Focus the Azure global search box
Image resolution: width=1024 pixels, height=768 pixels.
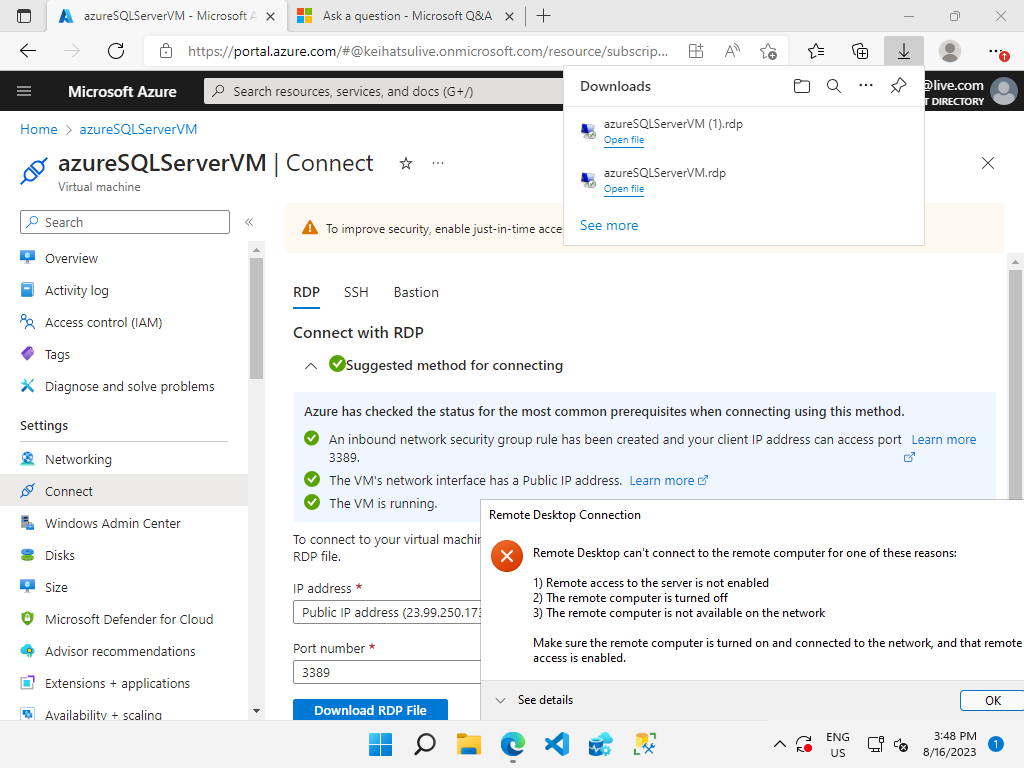pos(385,91)
